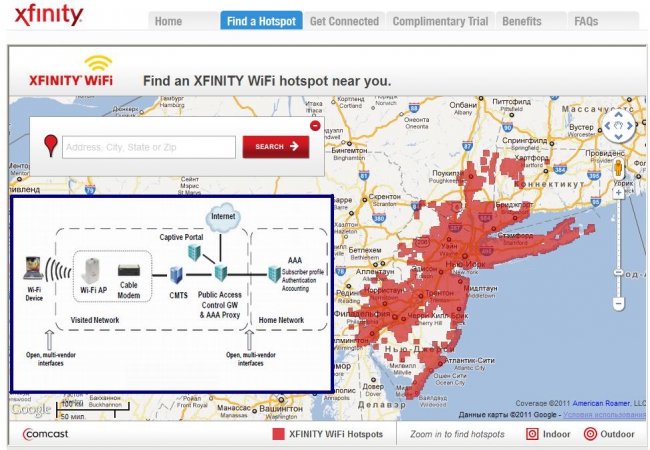650x450 pixels.
Task: Zoom out with the map minus button
Action: [x=618, y=304]
